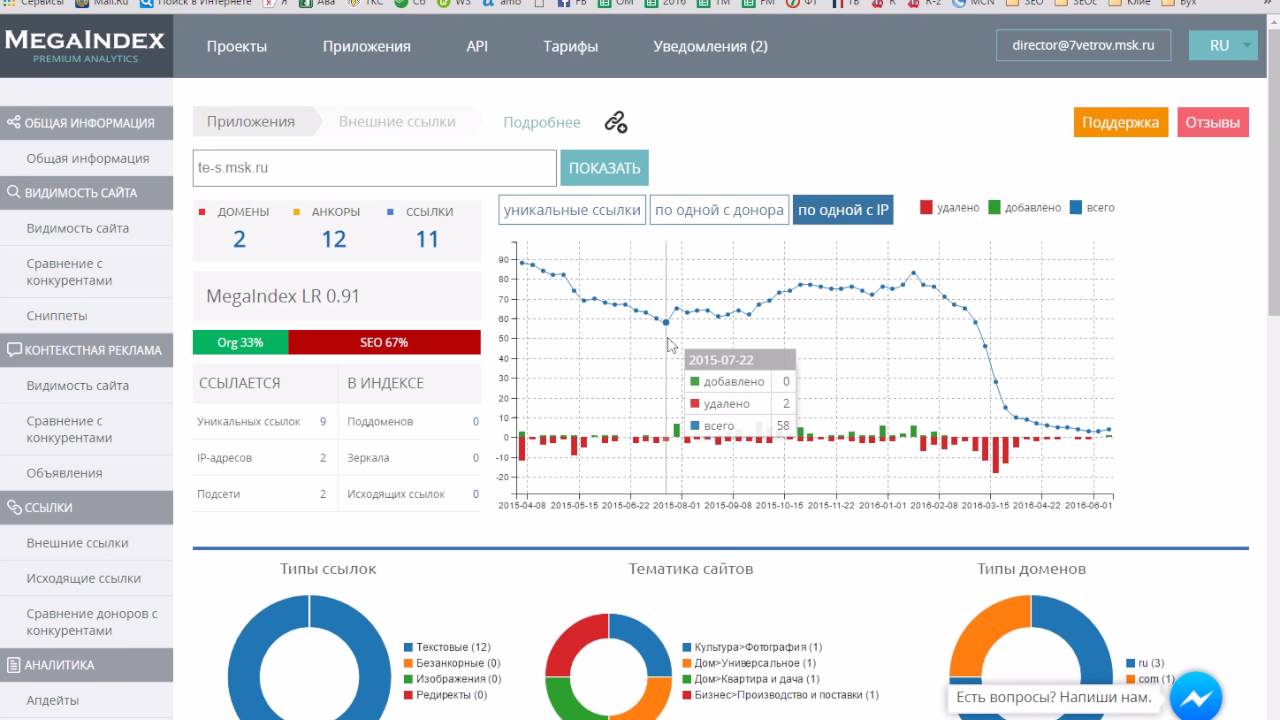The image size is (1280, 720).
Task: Click the magnifier icon of ВИДИМОСТЬ САЙТА section
Action: click(14, 193)
